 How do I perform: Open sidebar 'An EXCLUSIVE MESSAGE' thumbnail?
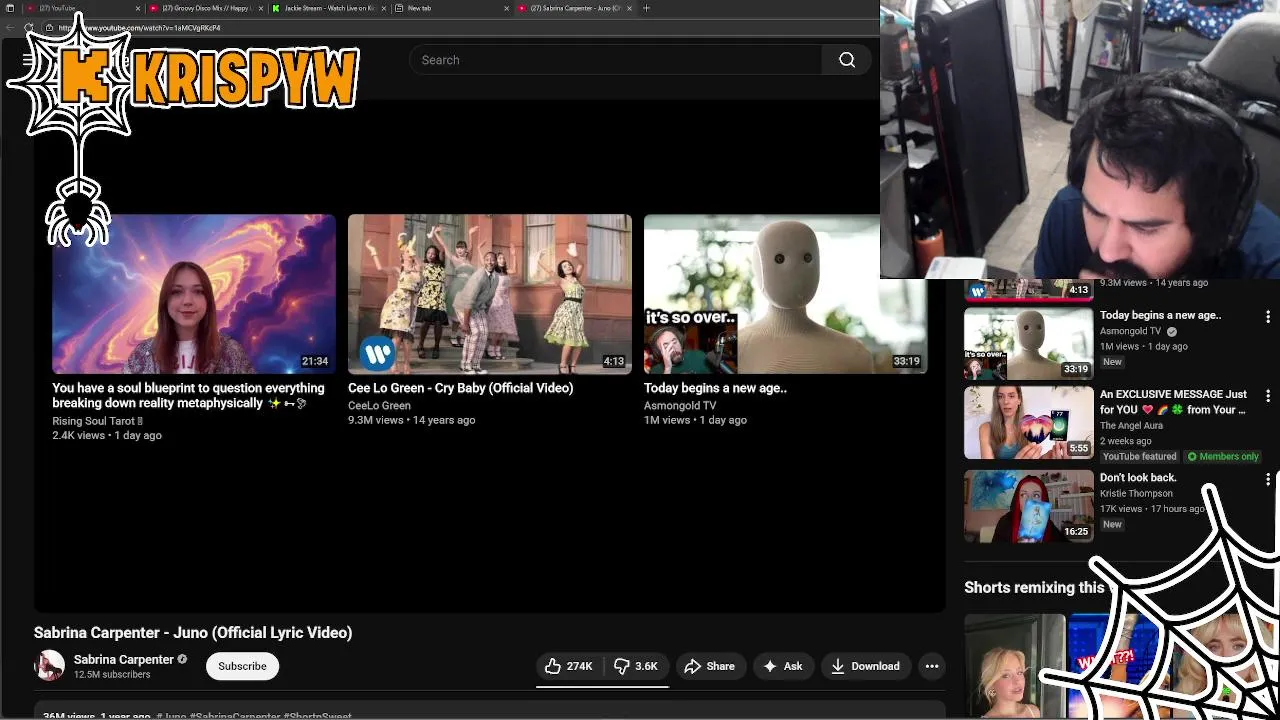(1029, 422)
